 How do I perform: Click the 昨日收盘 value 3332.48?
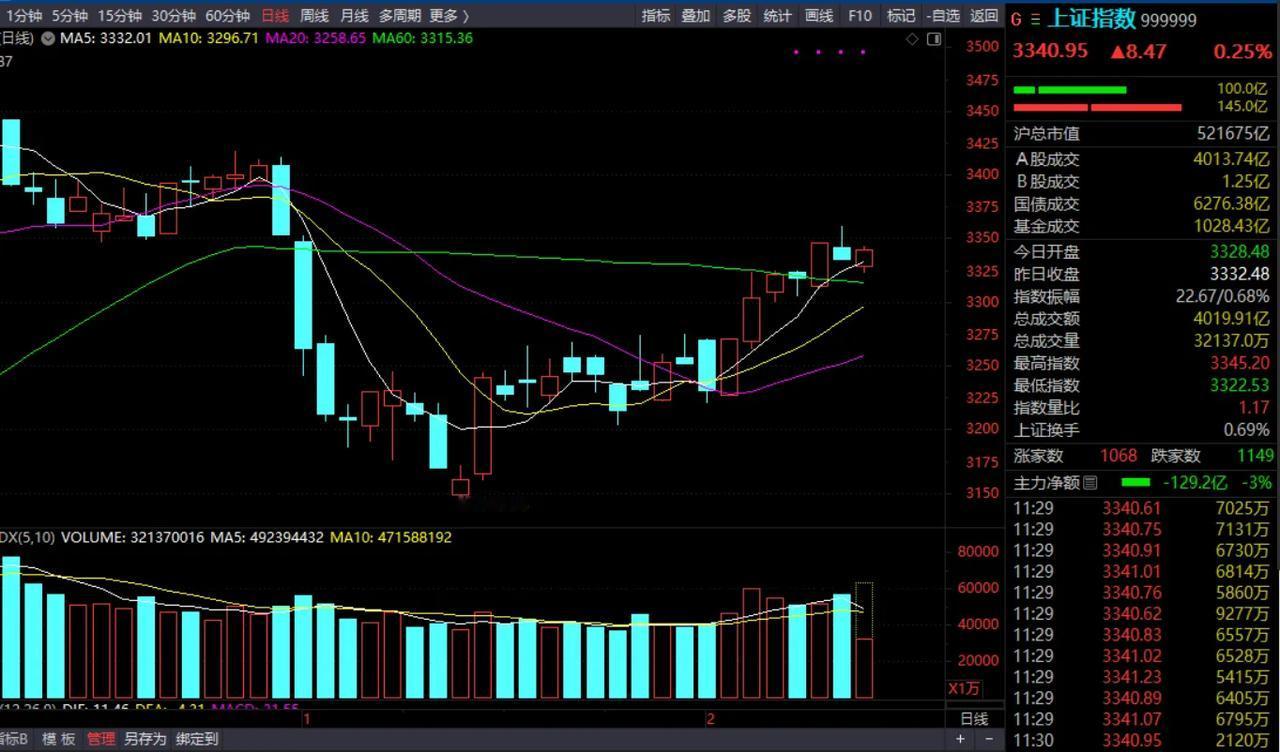pos(1240,274)
